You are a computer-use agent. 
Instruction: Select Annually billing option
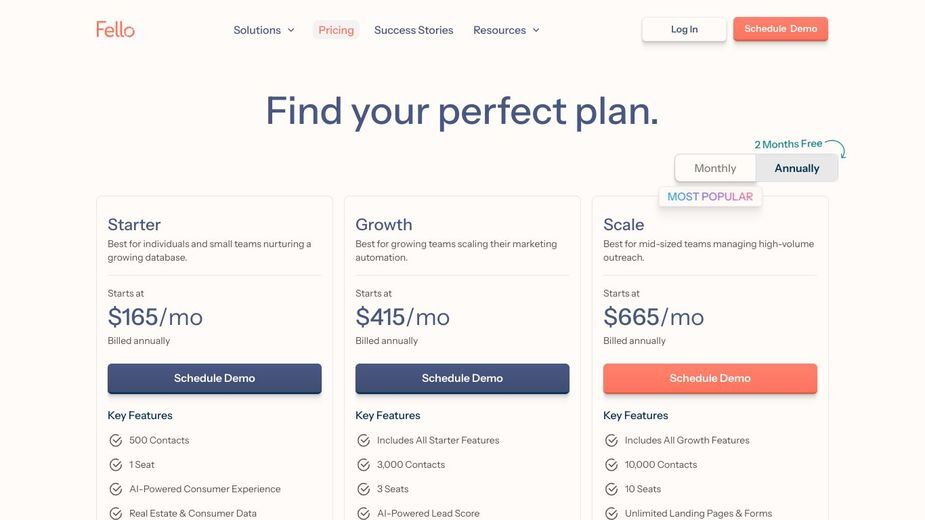tap(796, 168)
